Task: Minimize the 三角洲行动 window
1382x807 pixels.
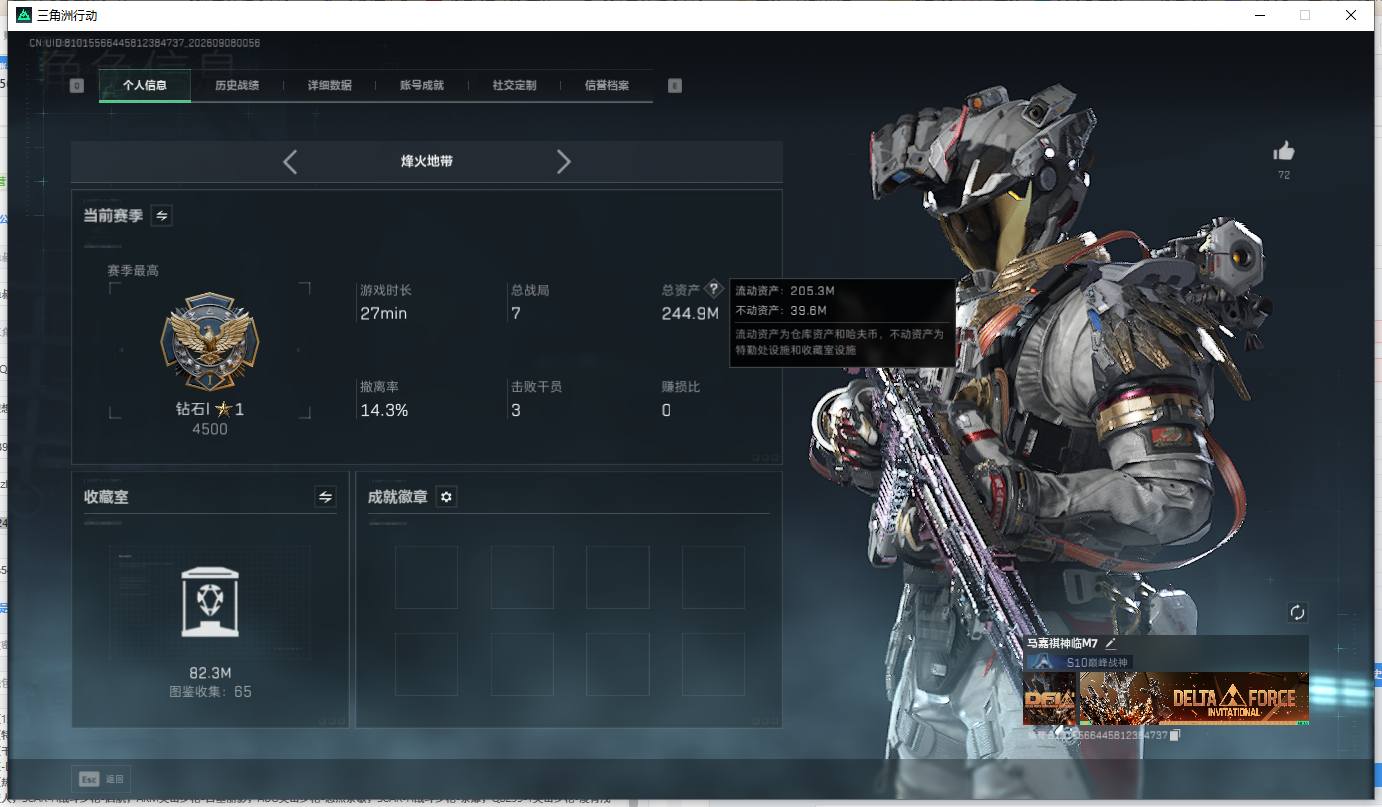Action: pos(1260,15)
